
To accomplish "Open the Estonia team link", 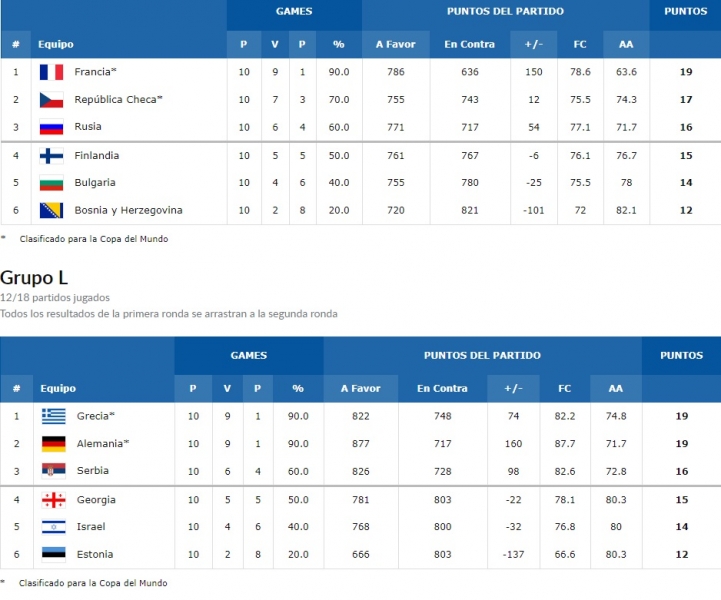I will point(95,554).
